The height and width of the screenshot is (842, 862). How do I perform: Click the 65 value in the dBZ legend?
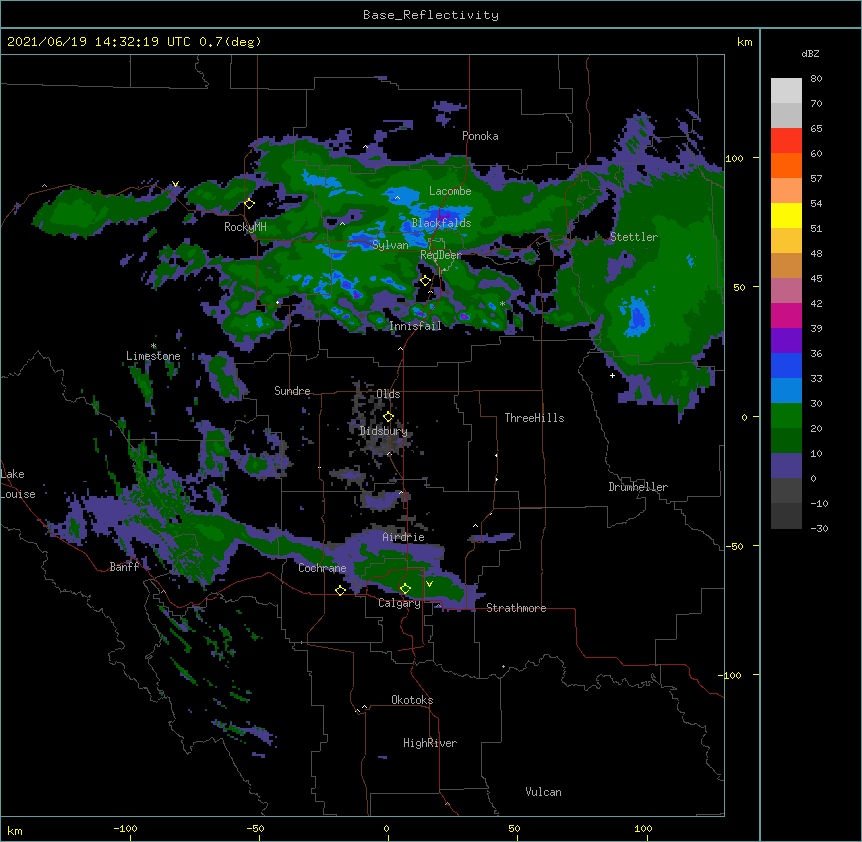(816, 128)
